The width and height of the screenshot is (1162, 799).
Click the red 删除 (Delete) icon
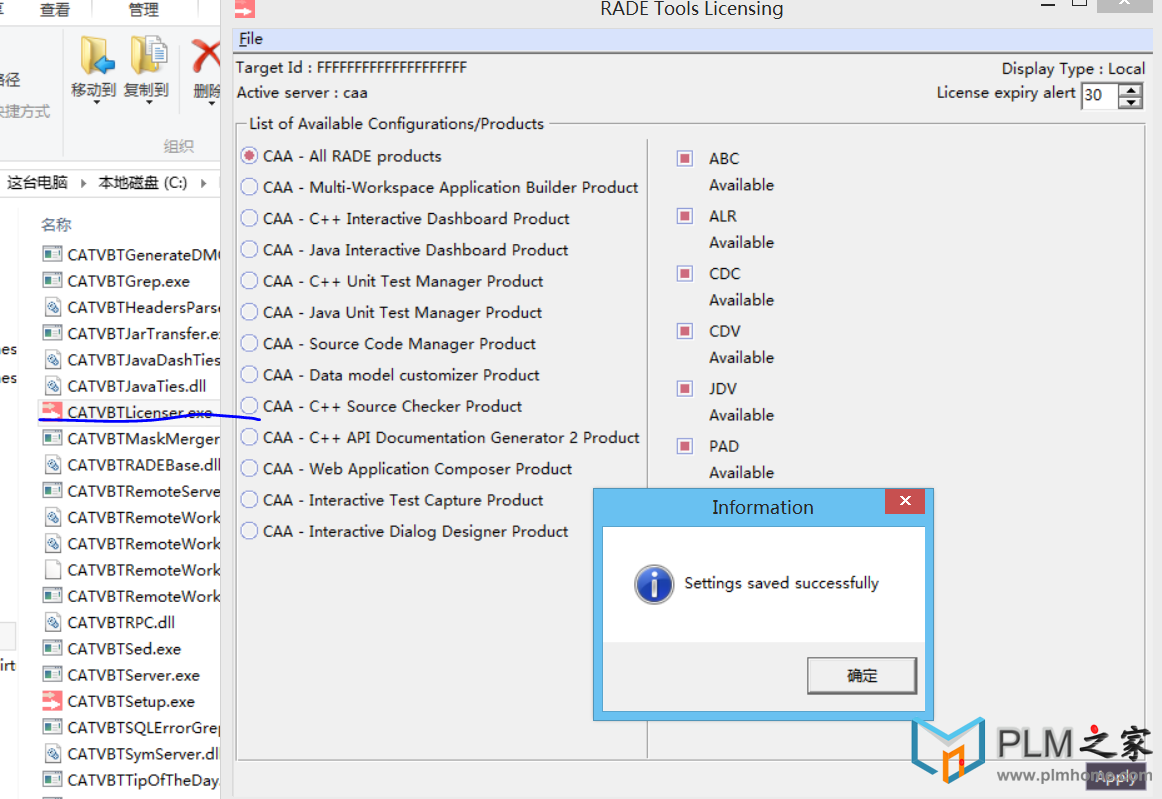click(207, 55)
